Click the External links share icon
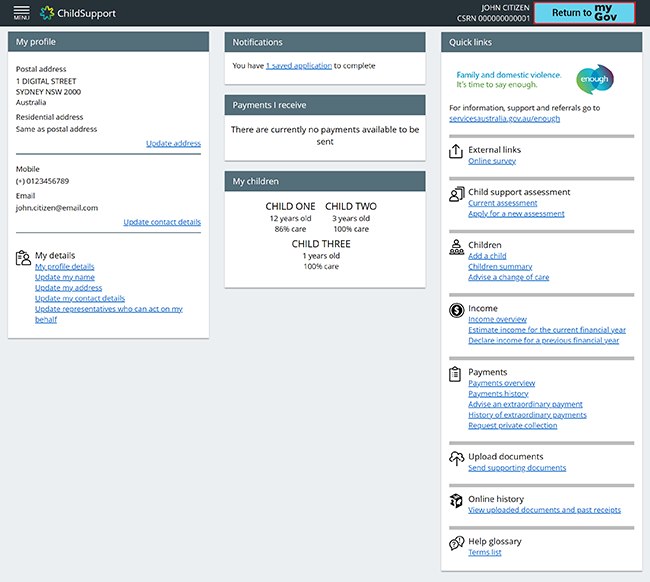Screen dimensions: 650x582 pyautogui.click(x=456, y=151)
